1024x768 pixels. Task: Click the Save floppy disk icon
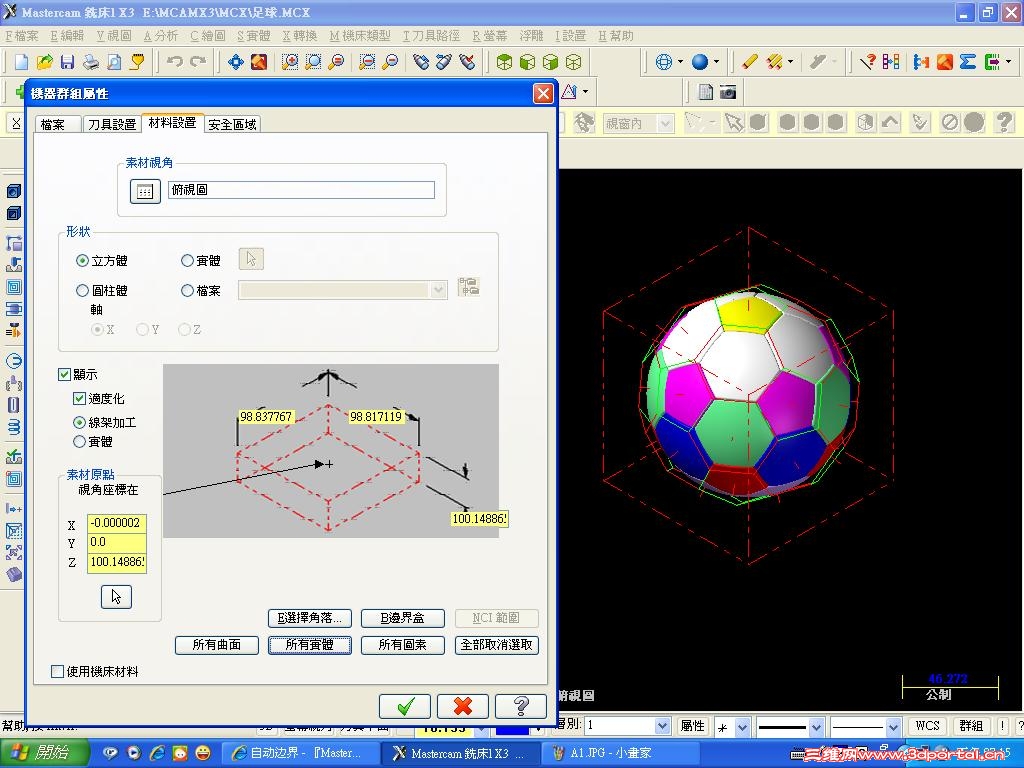pos(67,62)
